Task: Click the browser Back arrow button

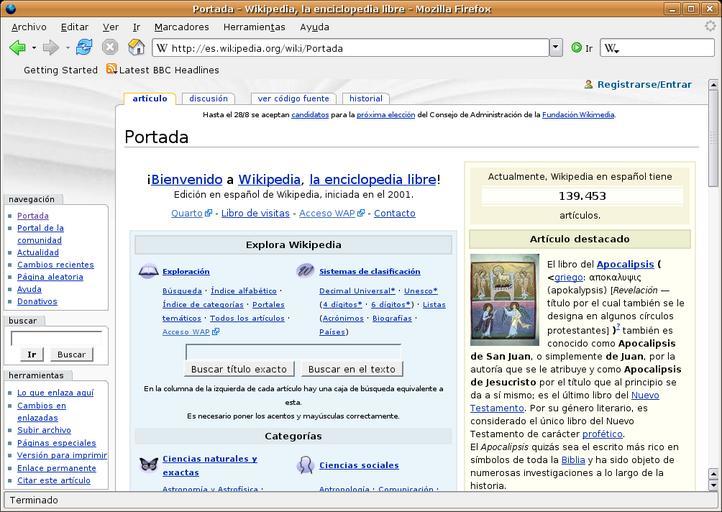Action: click(x=17, y=47)
